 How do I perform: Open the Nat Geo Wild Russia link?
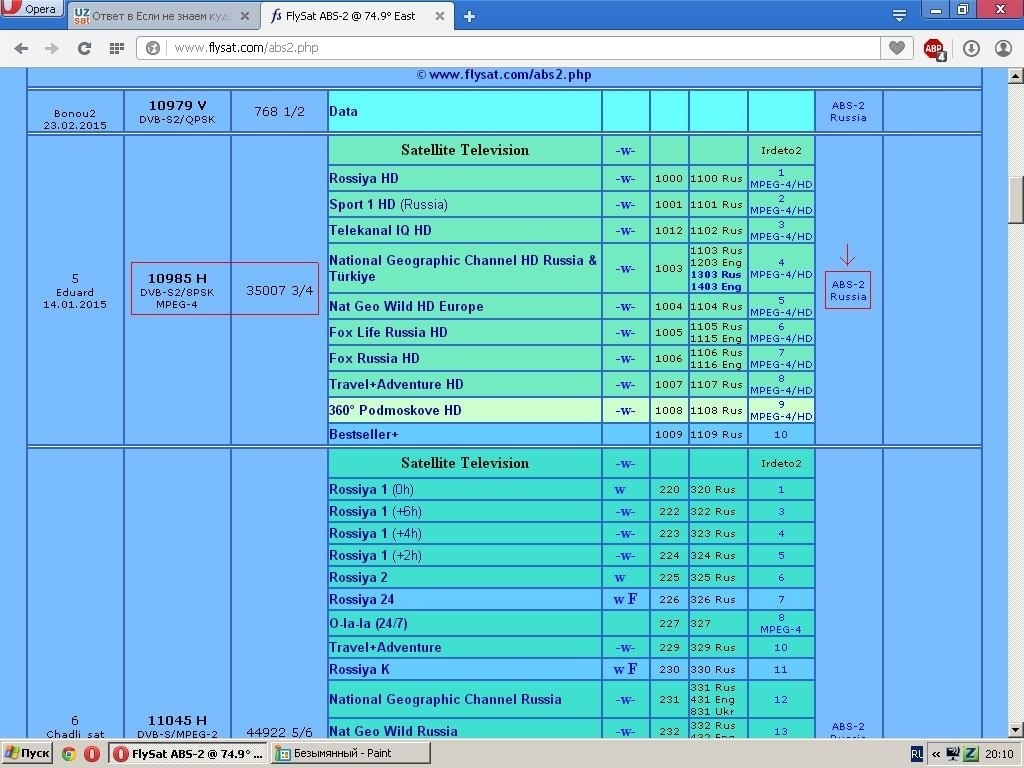[393, 731]
